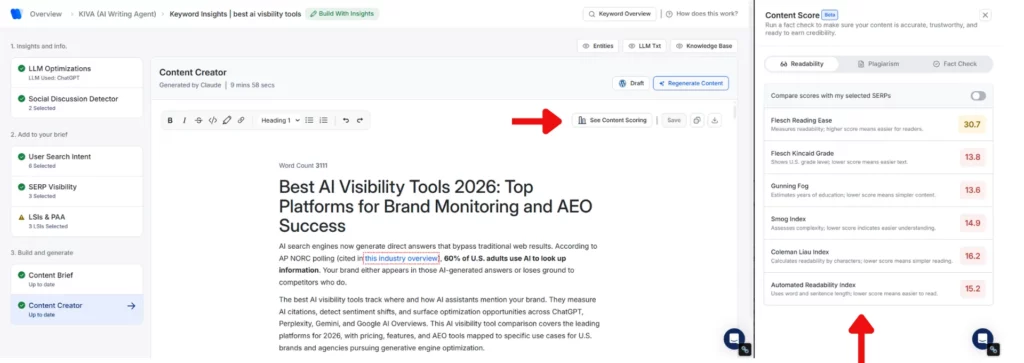The image size is (1024, 363).
Task: Select Content Creator step in sidebar
Action: (x=76, y=309)
